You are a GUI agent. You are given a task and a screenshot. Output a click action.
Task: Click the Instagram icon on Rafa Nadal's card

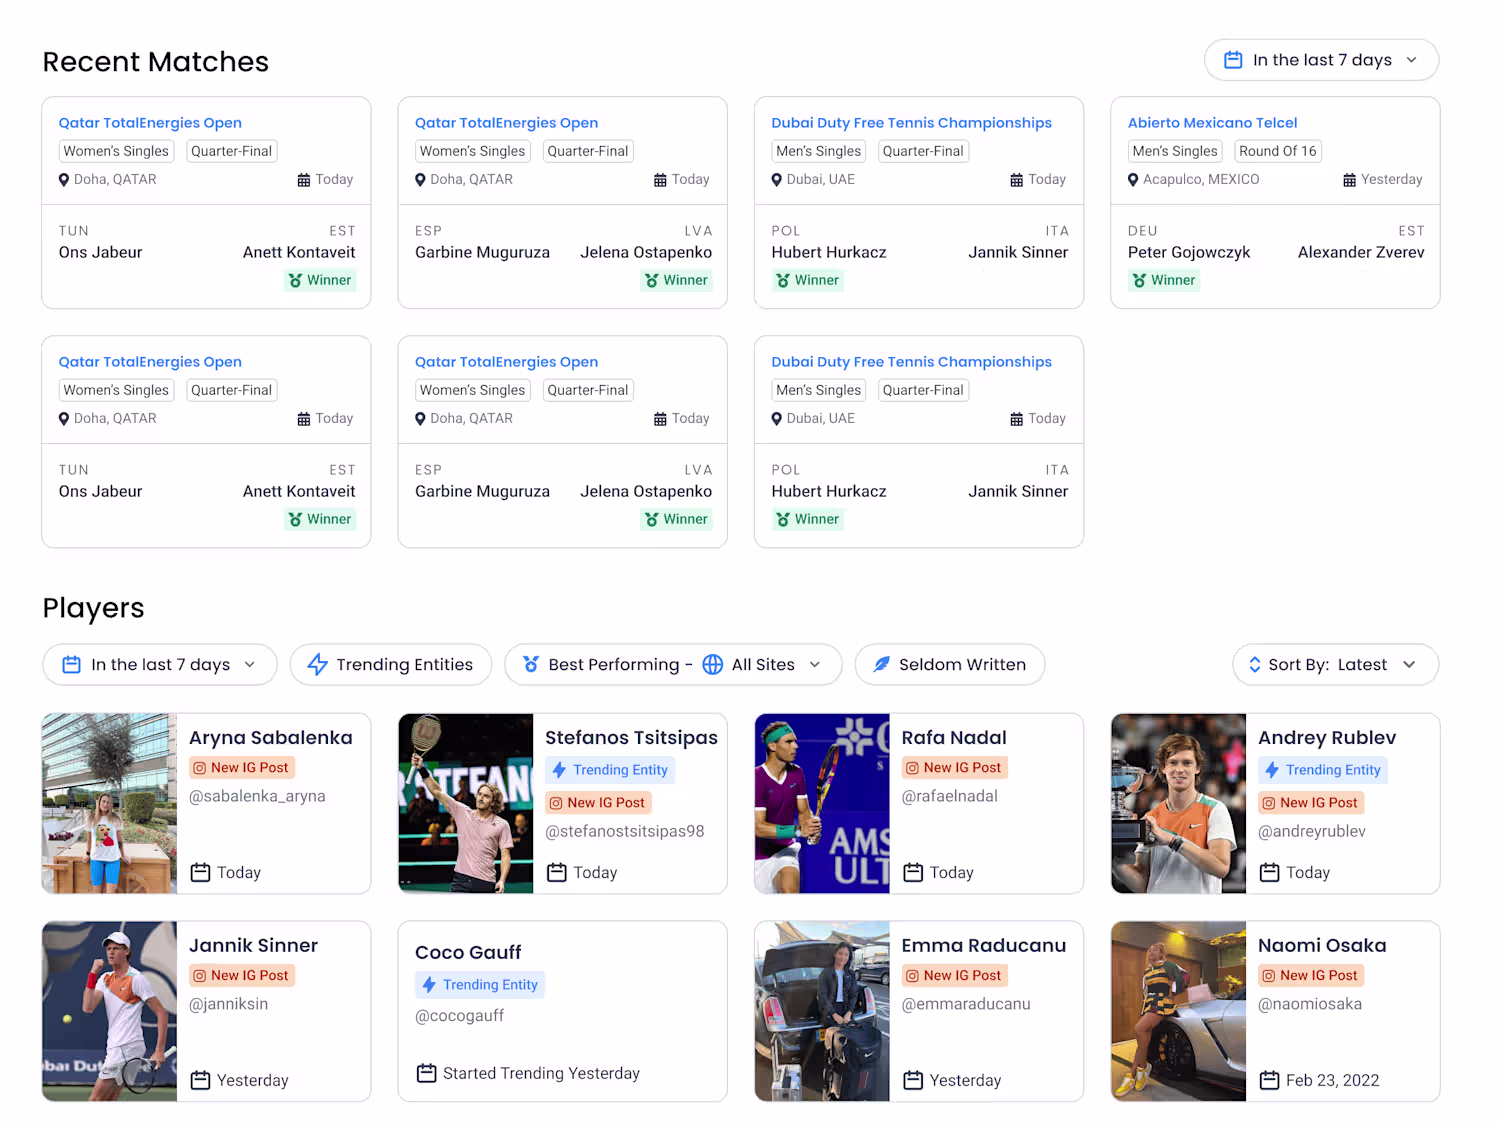pyautogui.click(x=912, y=768)
